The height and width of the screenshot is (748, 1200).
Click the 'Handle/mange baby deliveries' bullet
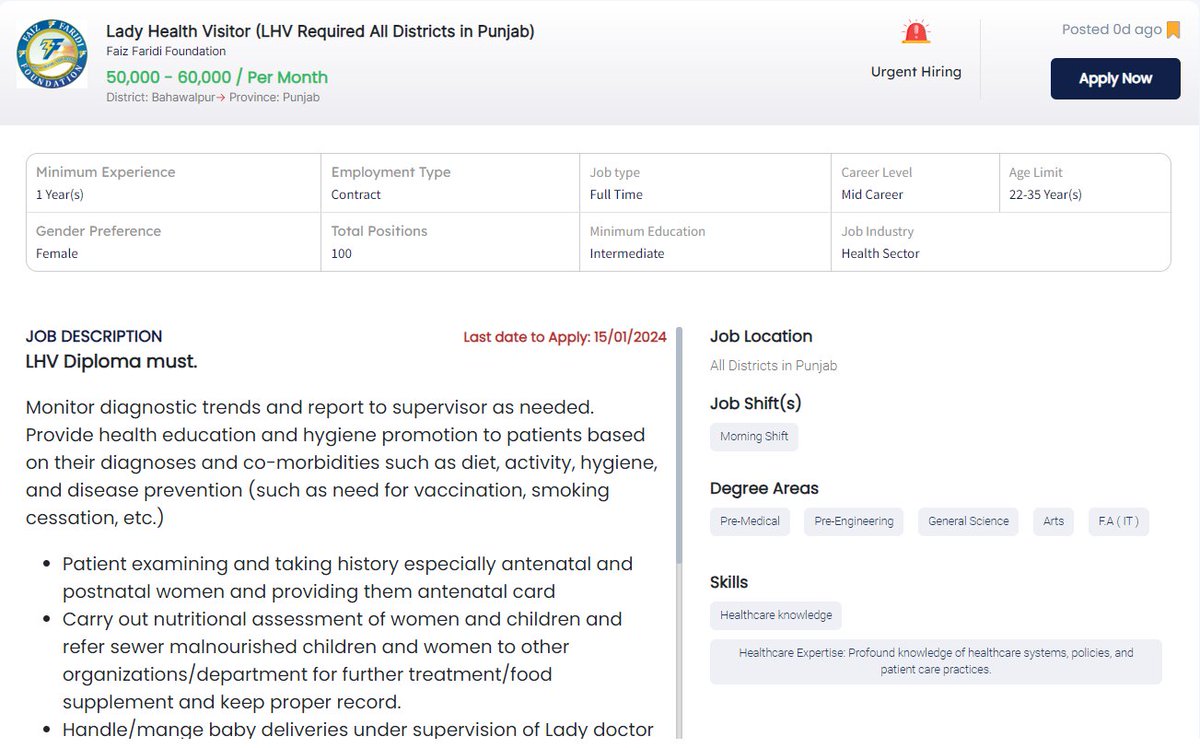[x=358, y=729]
